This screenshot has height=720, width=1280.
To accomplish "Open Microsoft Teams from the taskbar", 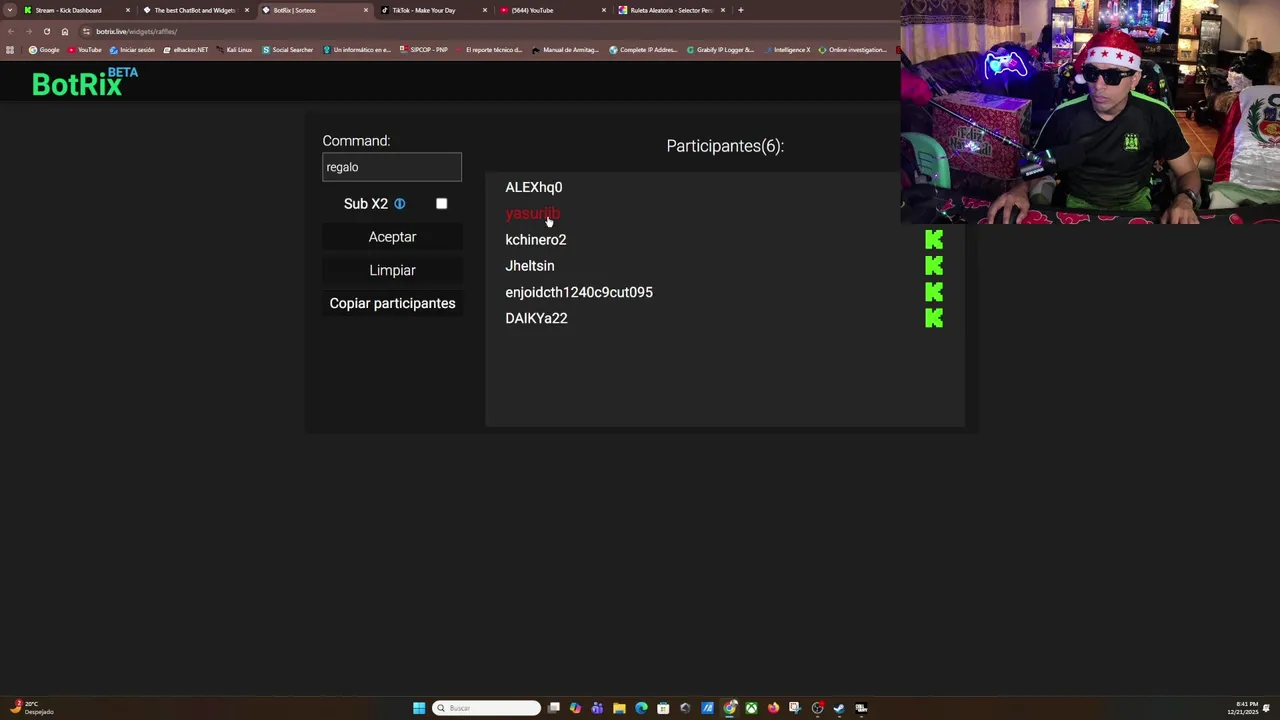I will coord(597,708).
